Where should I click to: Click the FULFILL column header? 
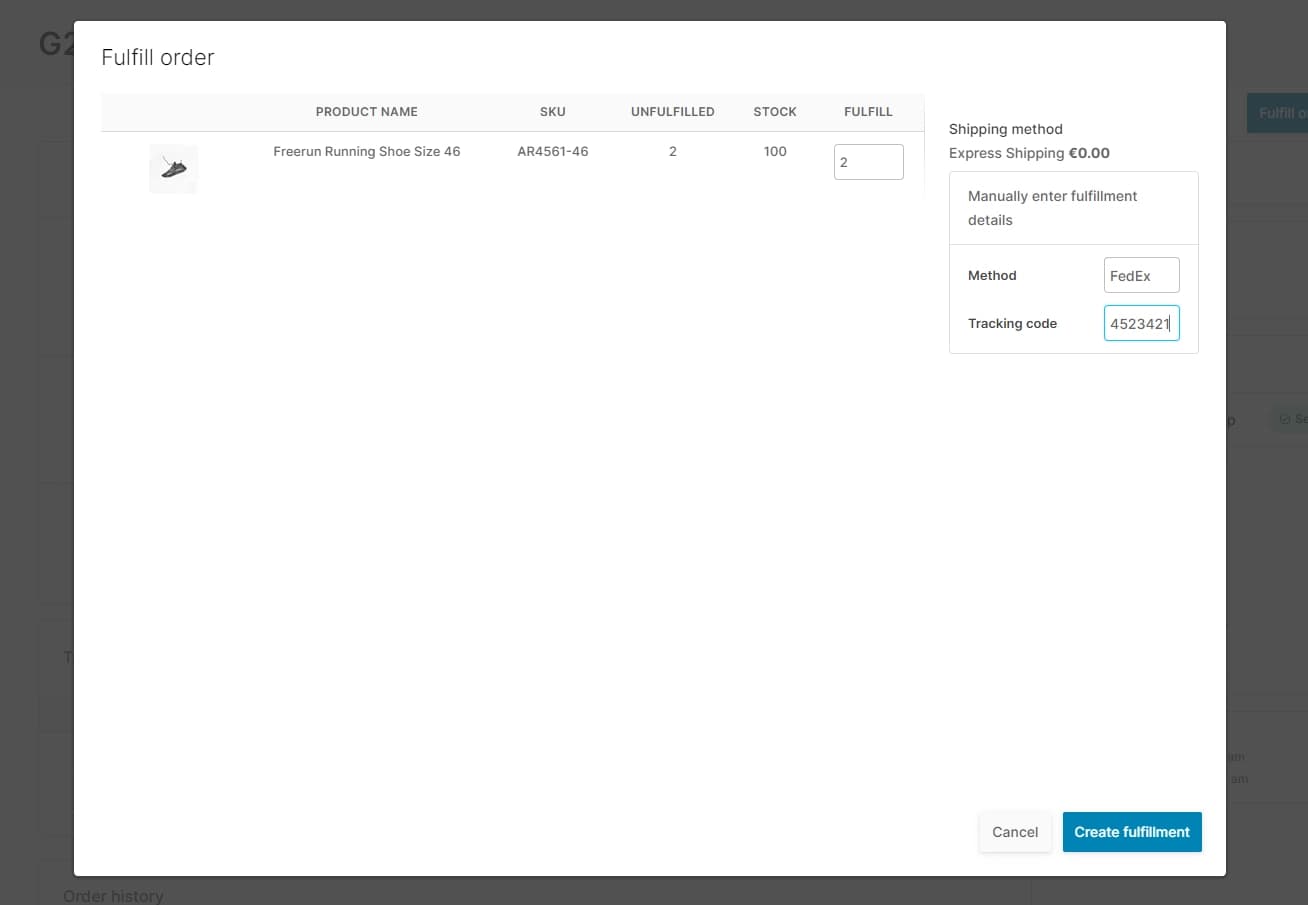[867, 112]
